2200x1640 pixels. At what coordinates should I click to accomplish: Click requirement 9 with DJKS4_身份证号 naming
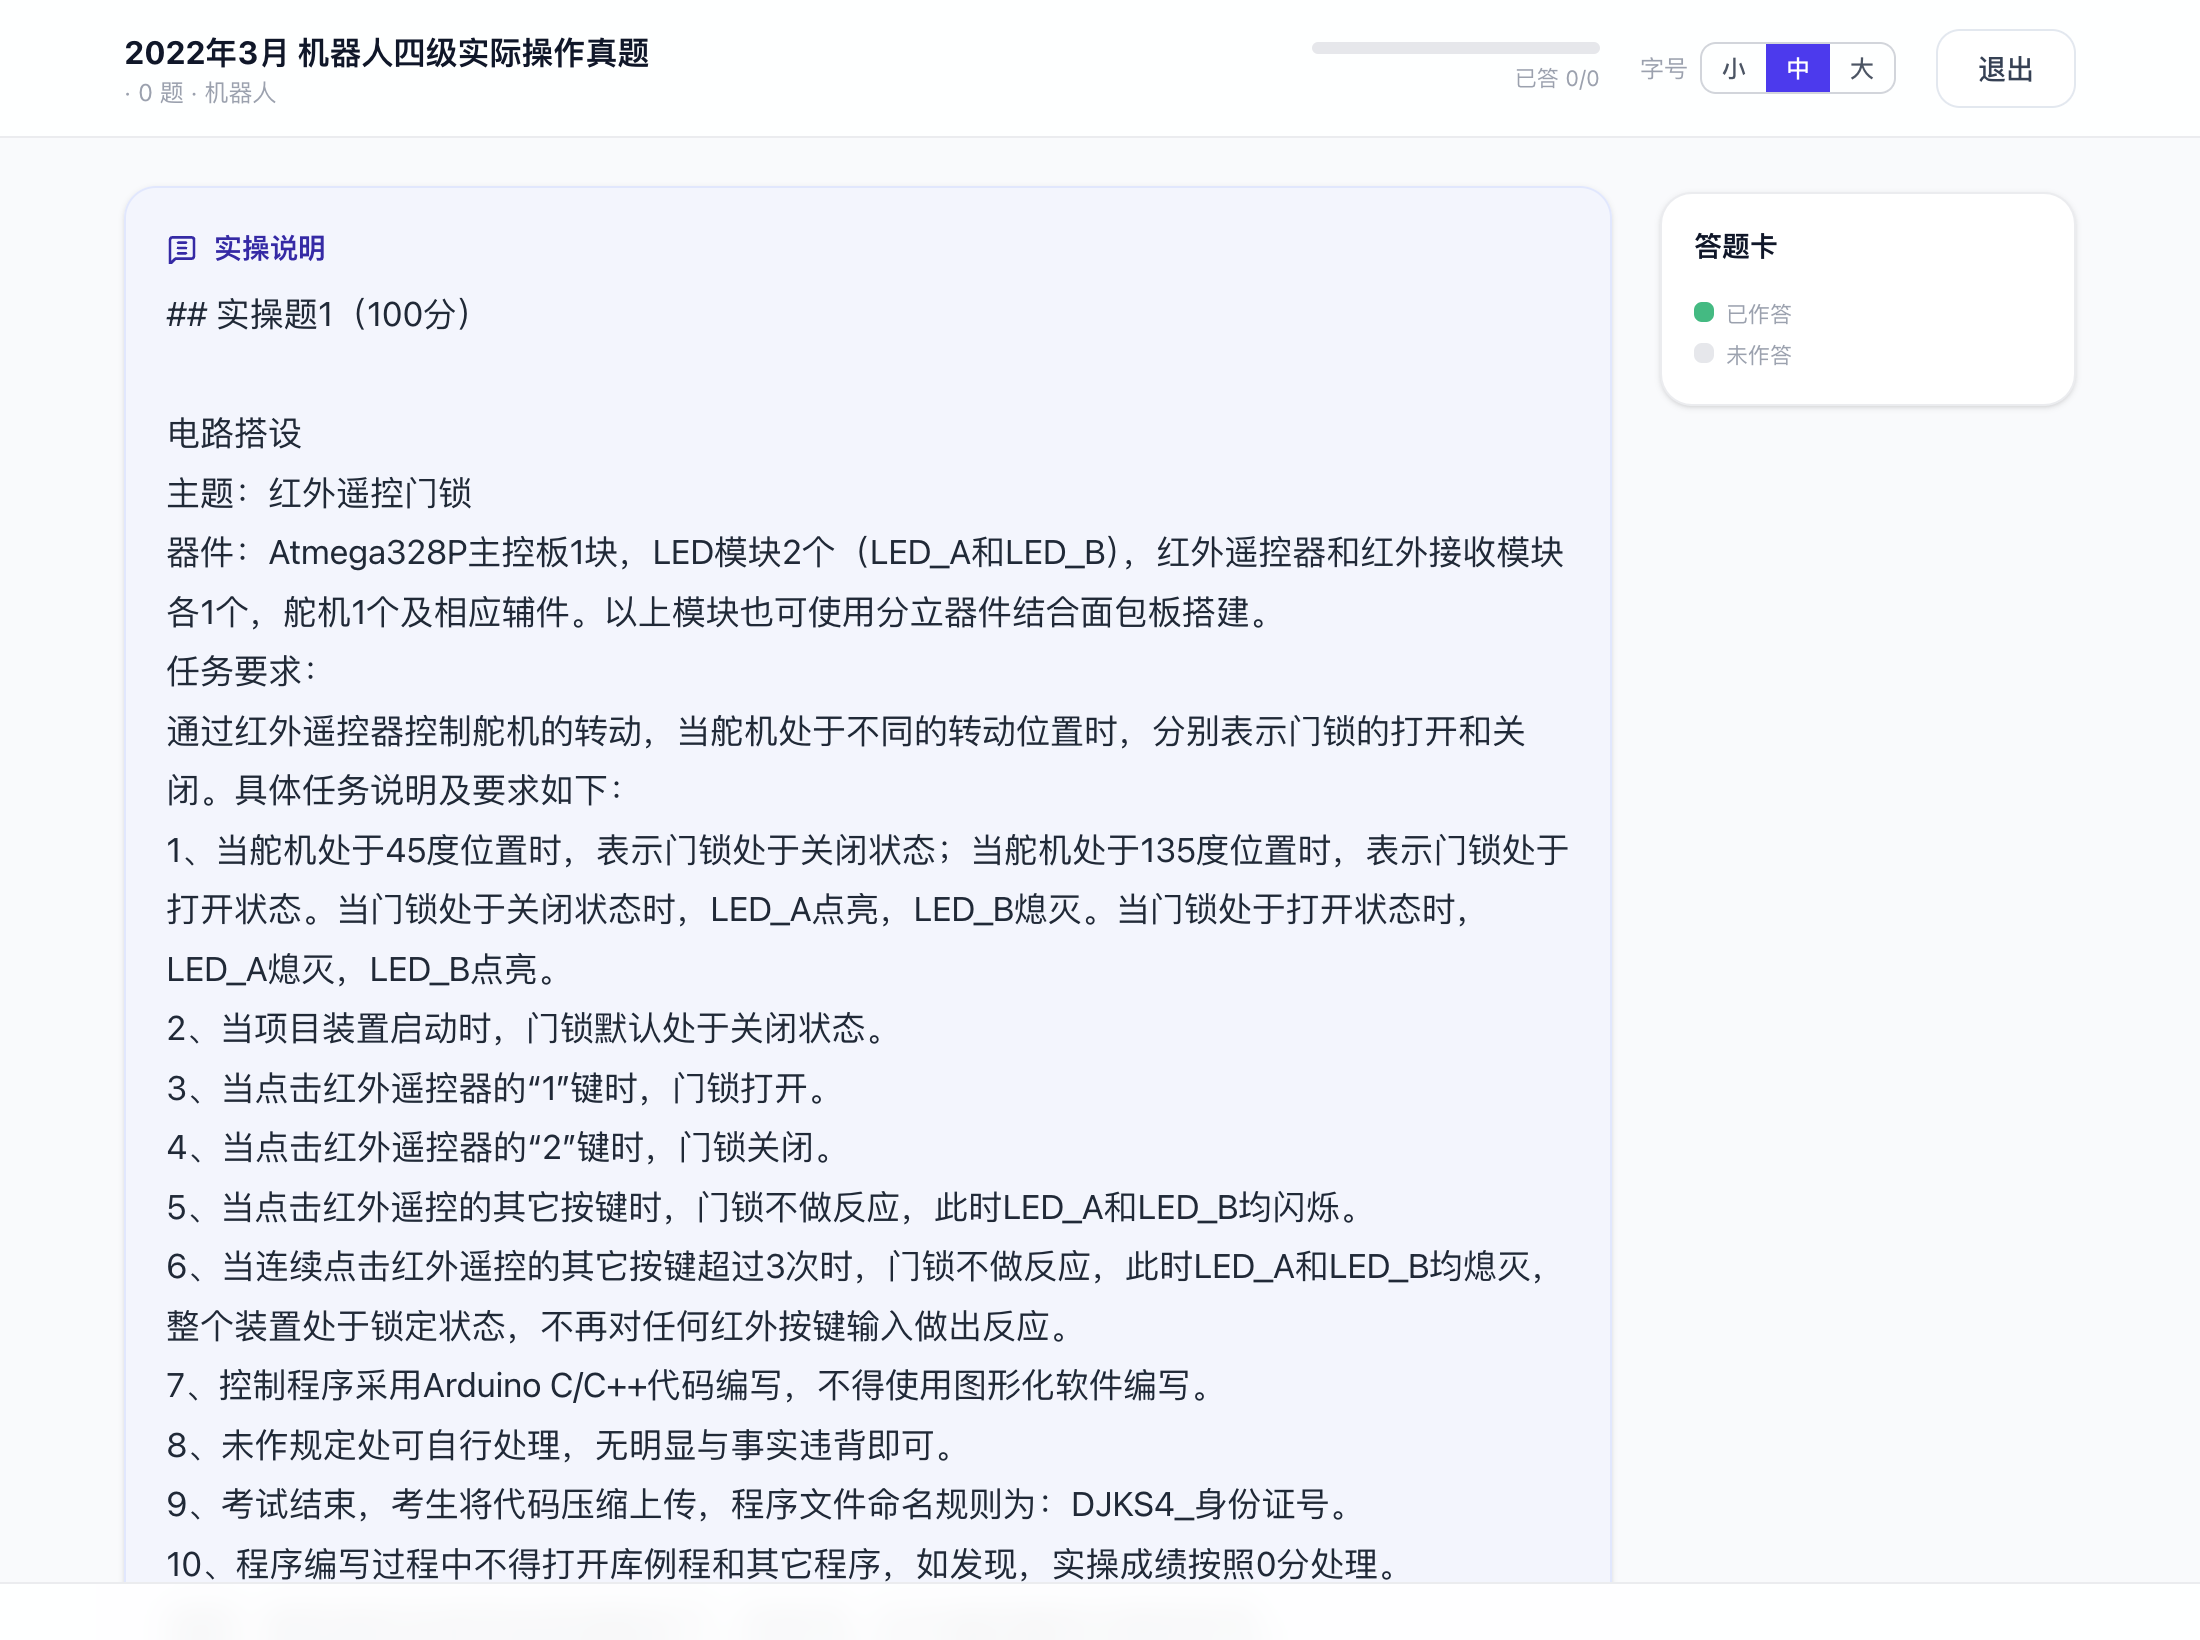pyautogui.click(x=760, y=1504)
